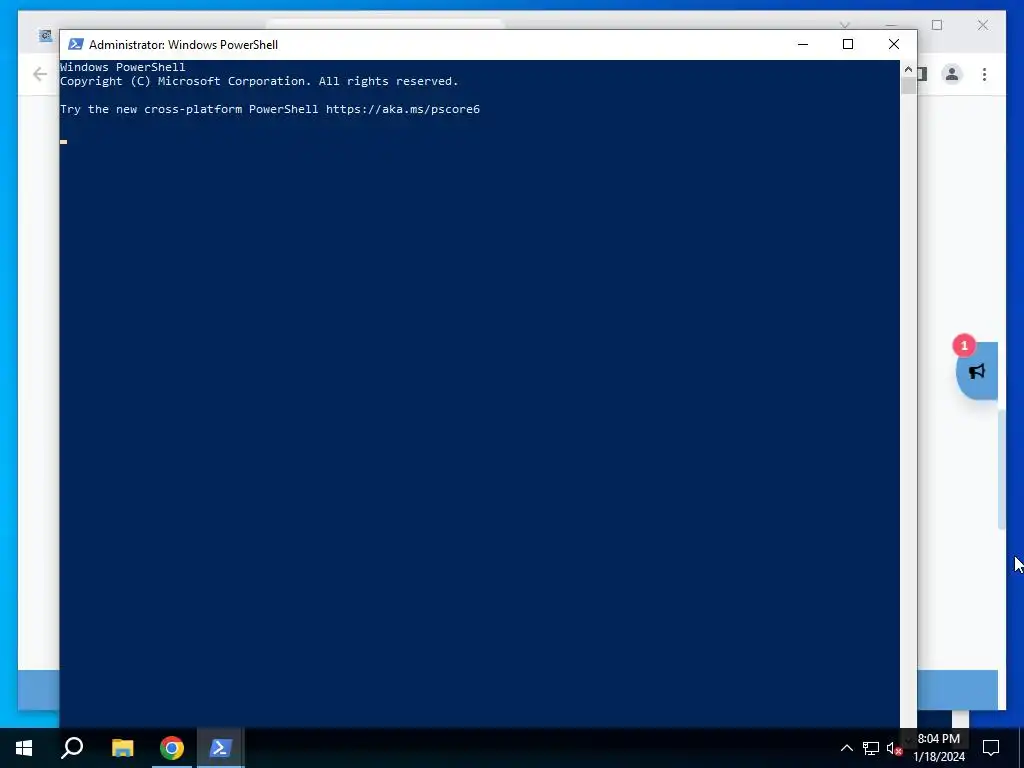Click the Chrome window maximize button
Image resolution: width=1024 pixels, height=768 pixels.
(937, 25)
